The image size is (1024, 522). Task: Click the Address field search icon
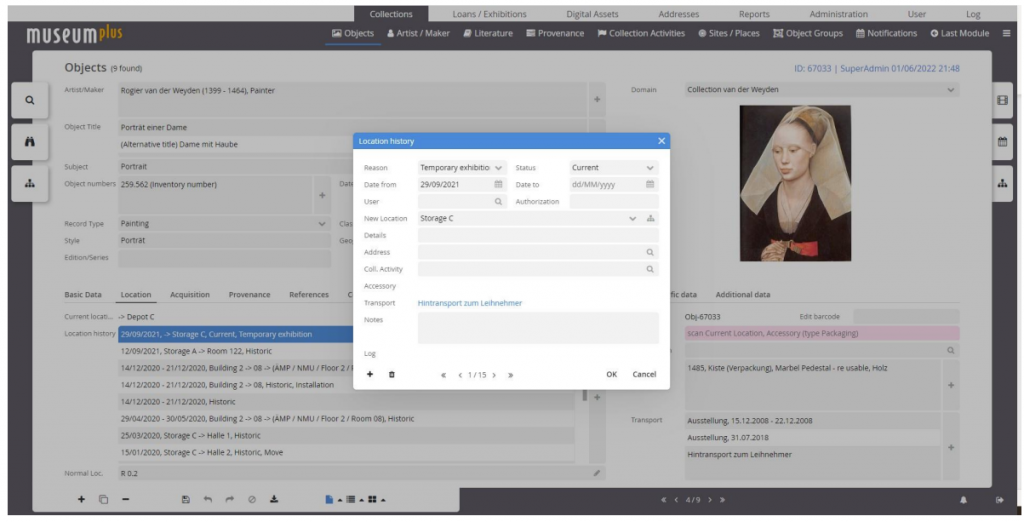[x=650, y=253]
